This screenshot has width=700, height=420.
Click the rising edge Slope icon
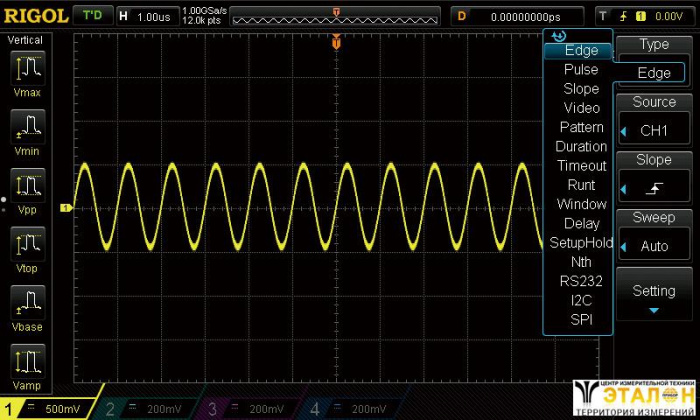coord(655,188)
